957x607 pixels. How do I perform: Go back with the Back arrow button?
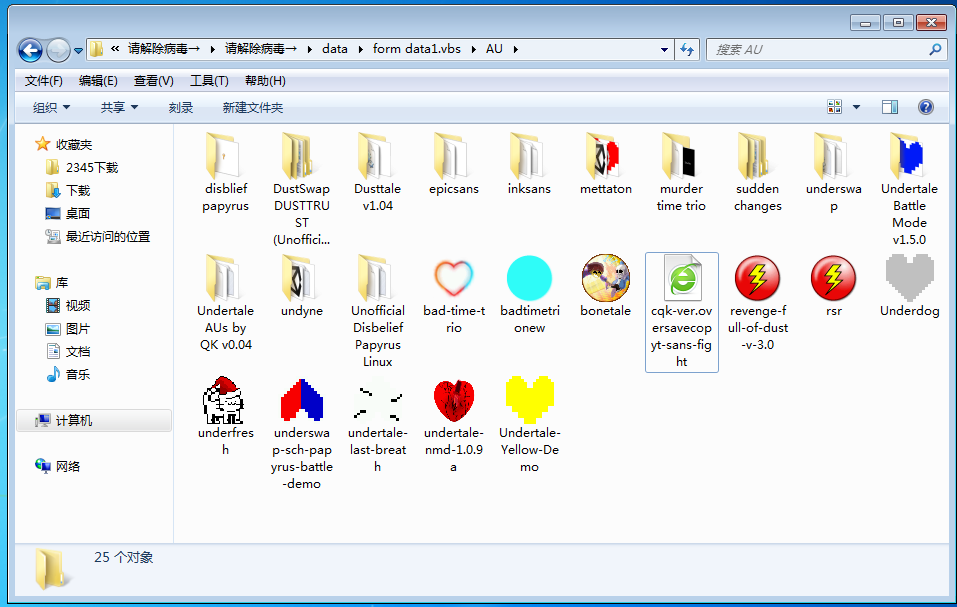coord(30,50)
